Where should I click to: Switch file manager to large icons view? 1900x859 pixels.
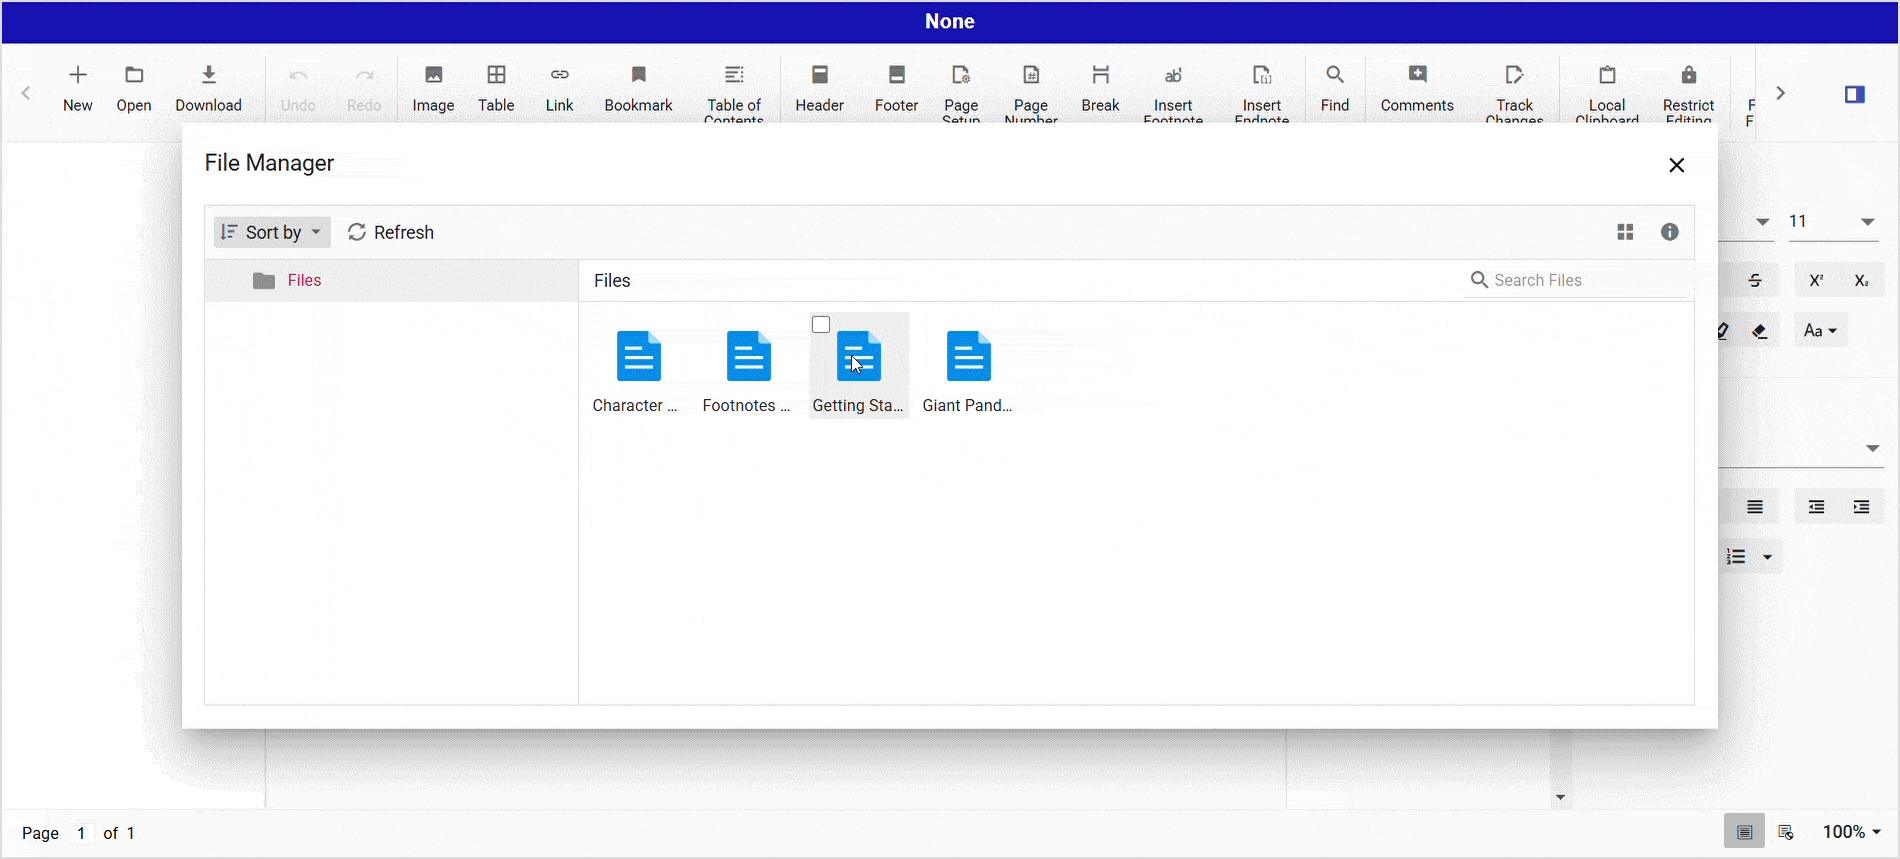[1625, 232]
